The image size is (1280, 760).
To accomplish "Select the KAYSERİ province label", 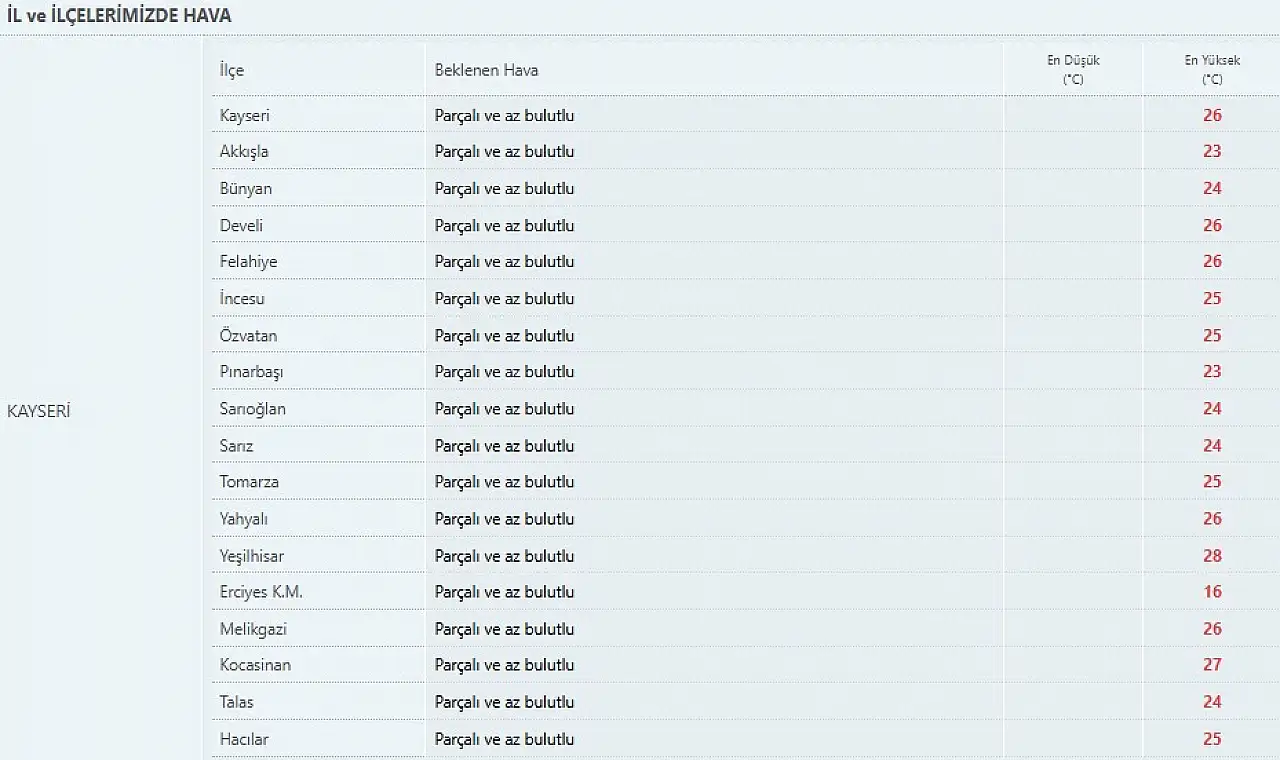I will click(x=39, y=411).
